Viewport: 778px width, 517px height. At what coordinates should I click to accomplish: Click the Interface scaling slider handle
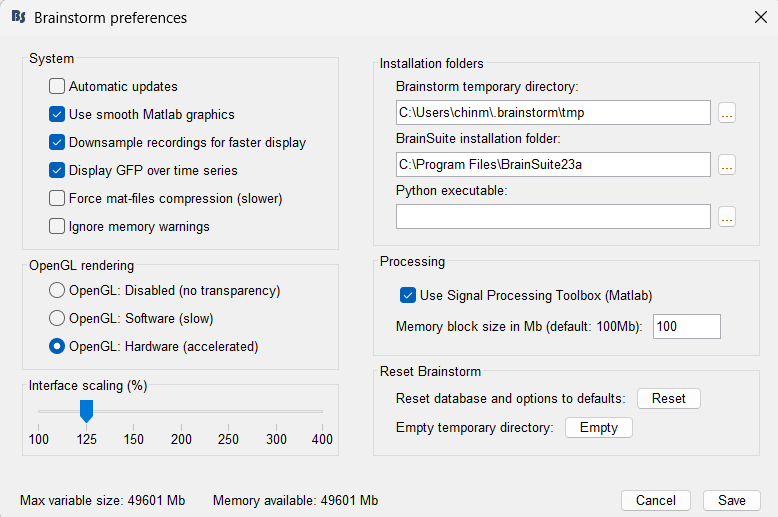pos(86,410)
